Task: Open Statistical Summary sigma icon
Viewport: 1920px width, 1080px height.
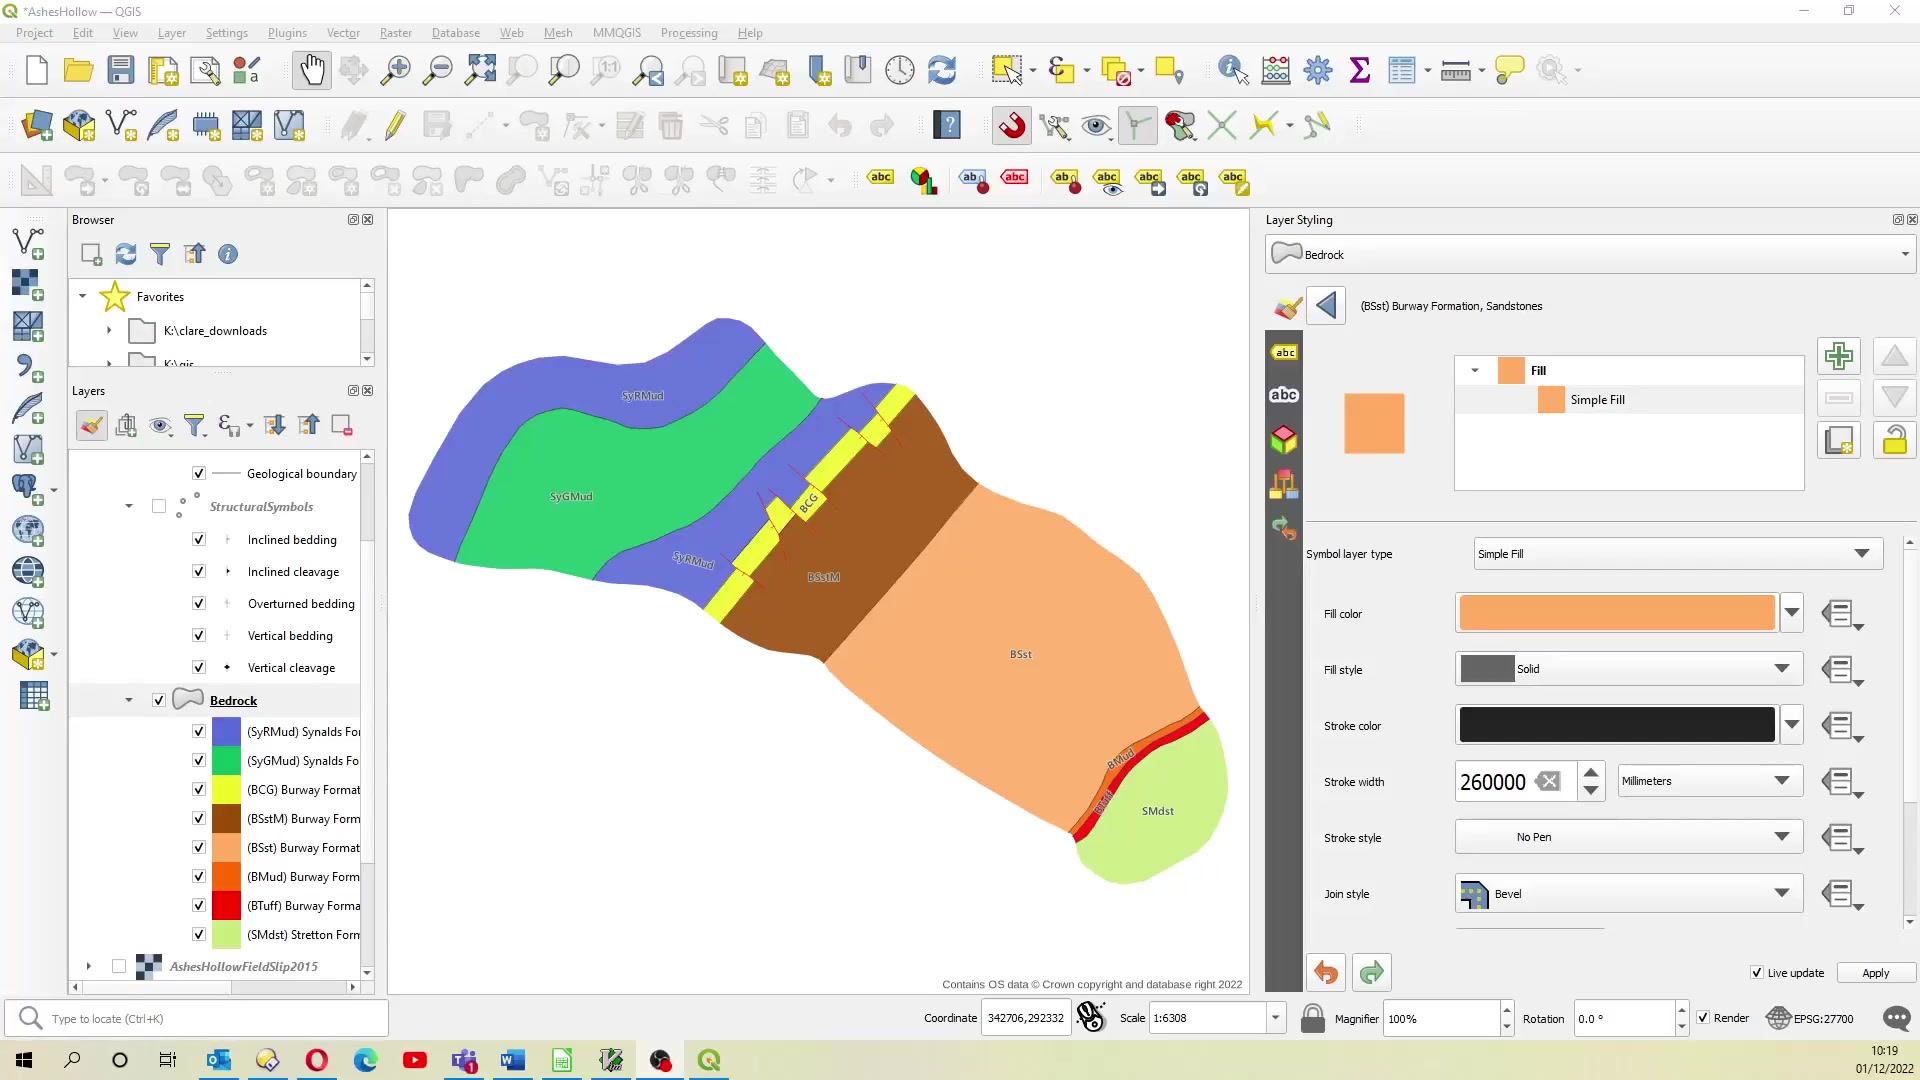Action: [x=1359, y=70]
